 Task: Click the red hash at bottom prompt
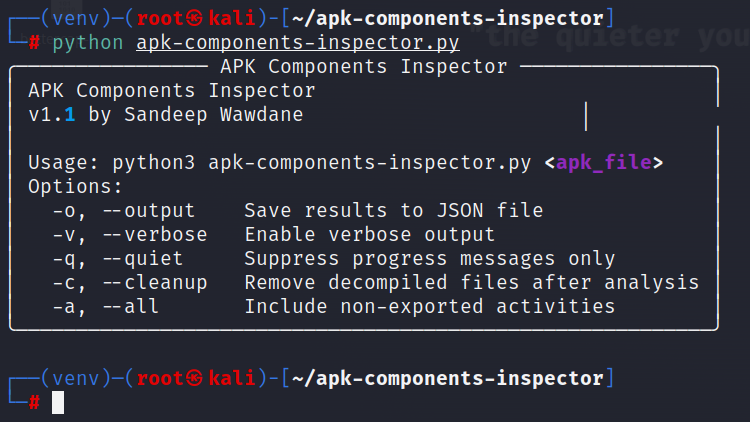(34, 402)
